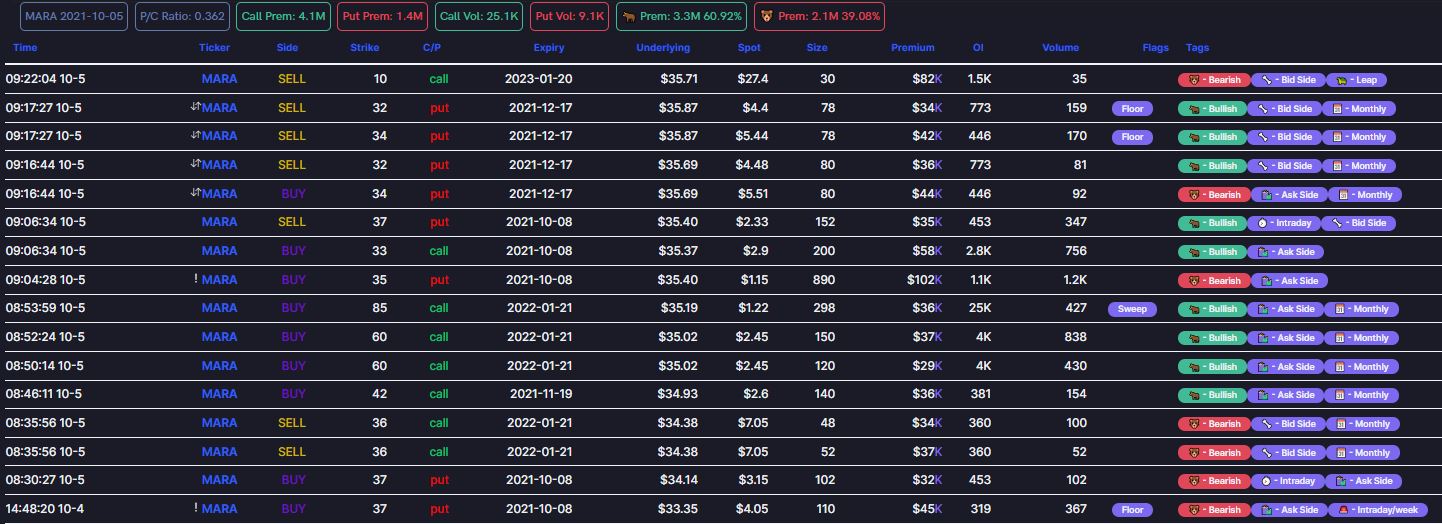This screenshot has height=524, width=1442.
Task: Sort by the Premium column header
Action: 913,47
